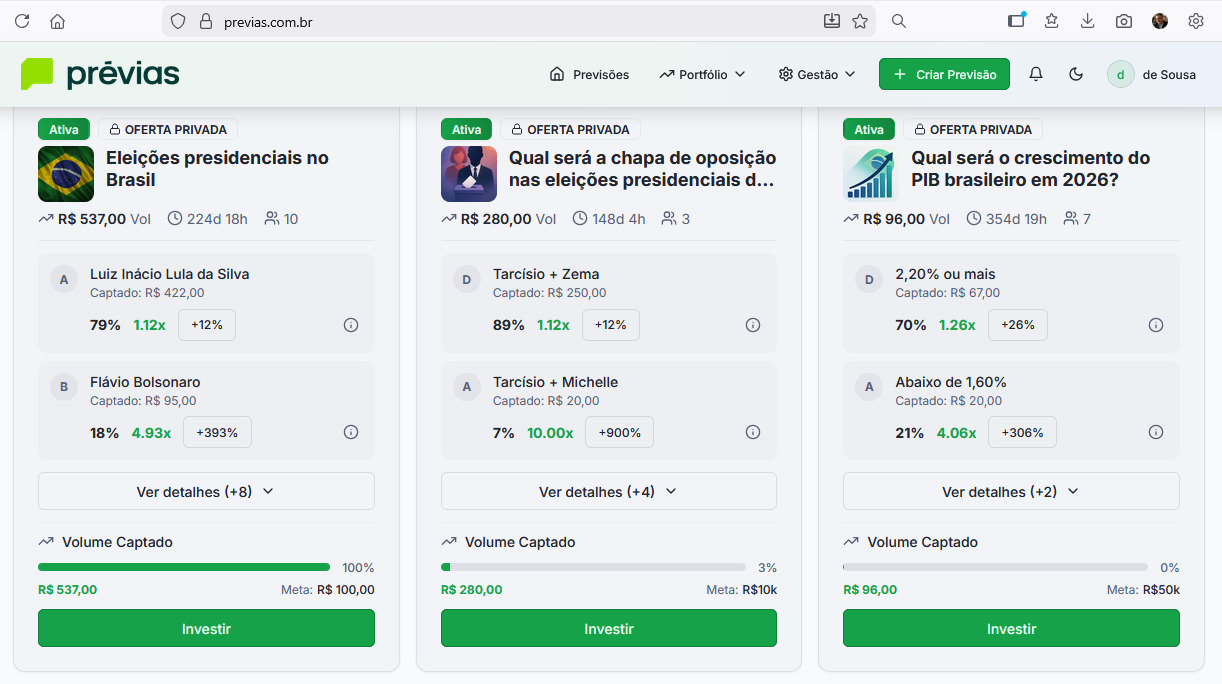Image resolution: width=1222 pixels, height=684 pixels.
Task: Open the Gestão dropdown menu
Action: pos(817,74)
